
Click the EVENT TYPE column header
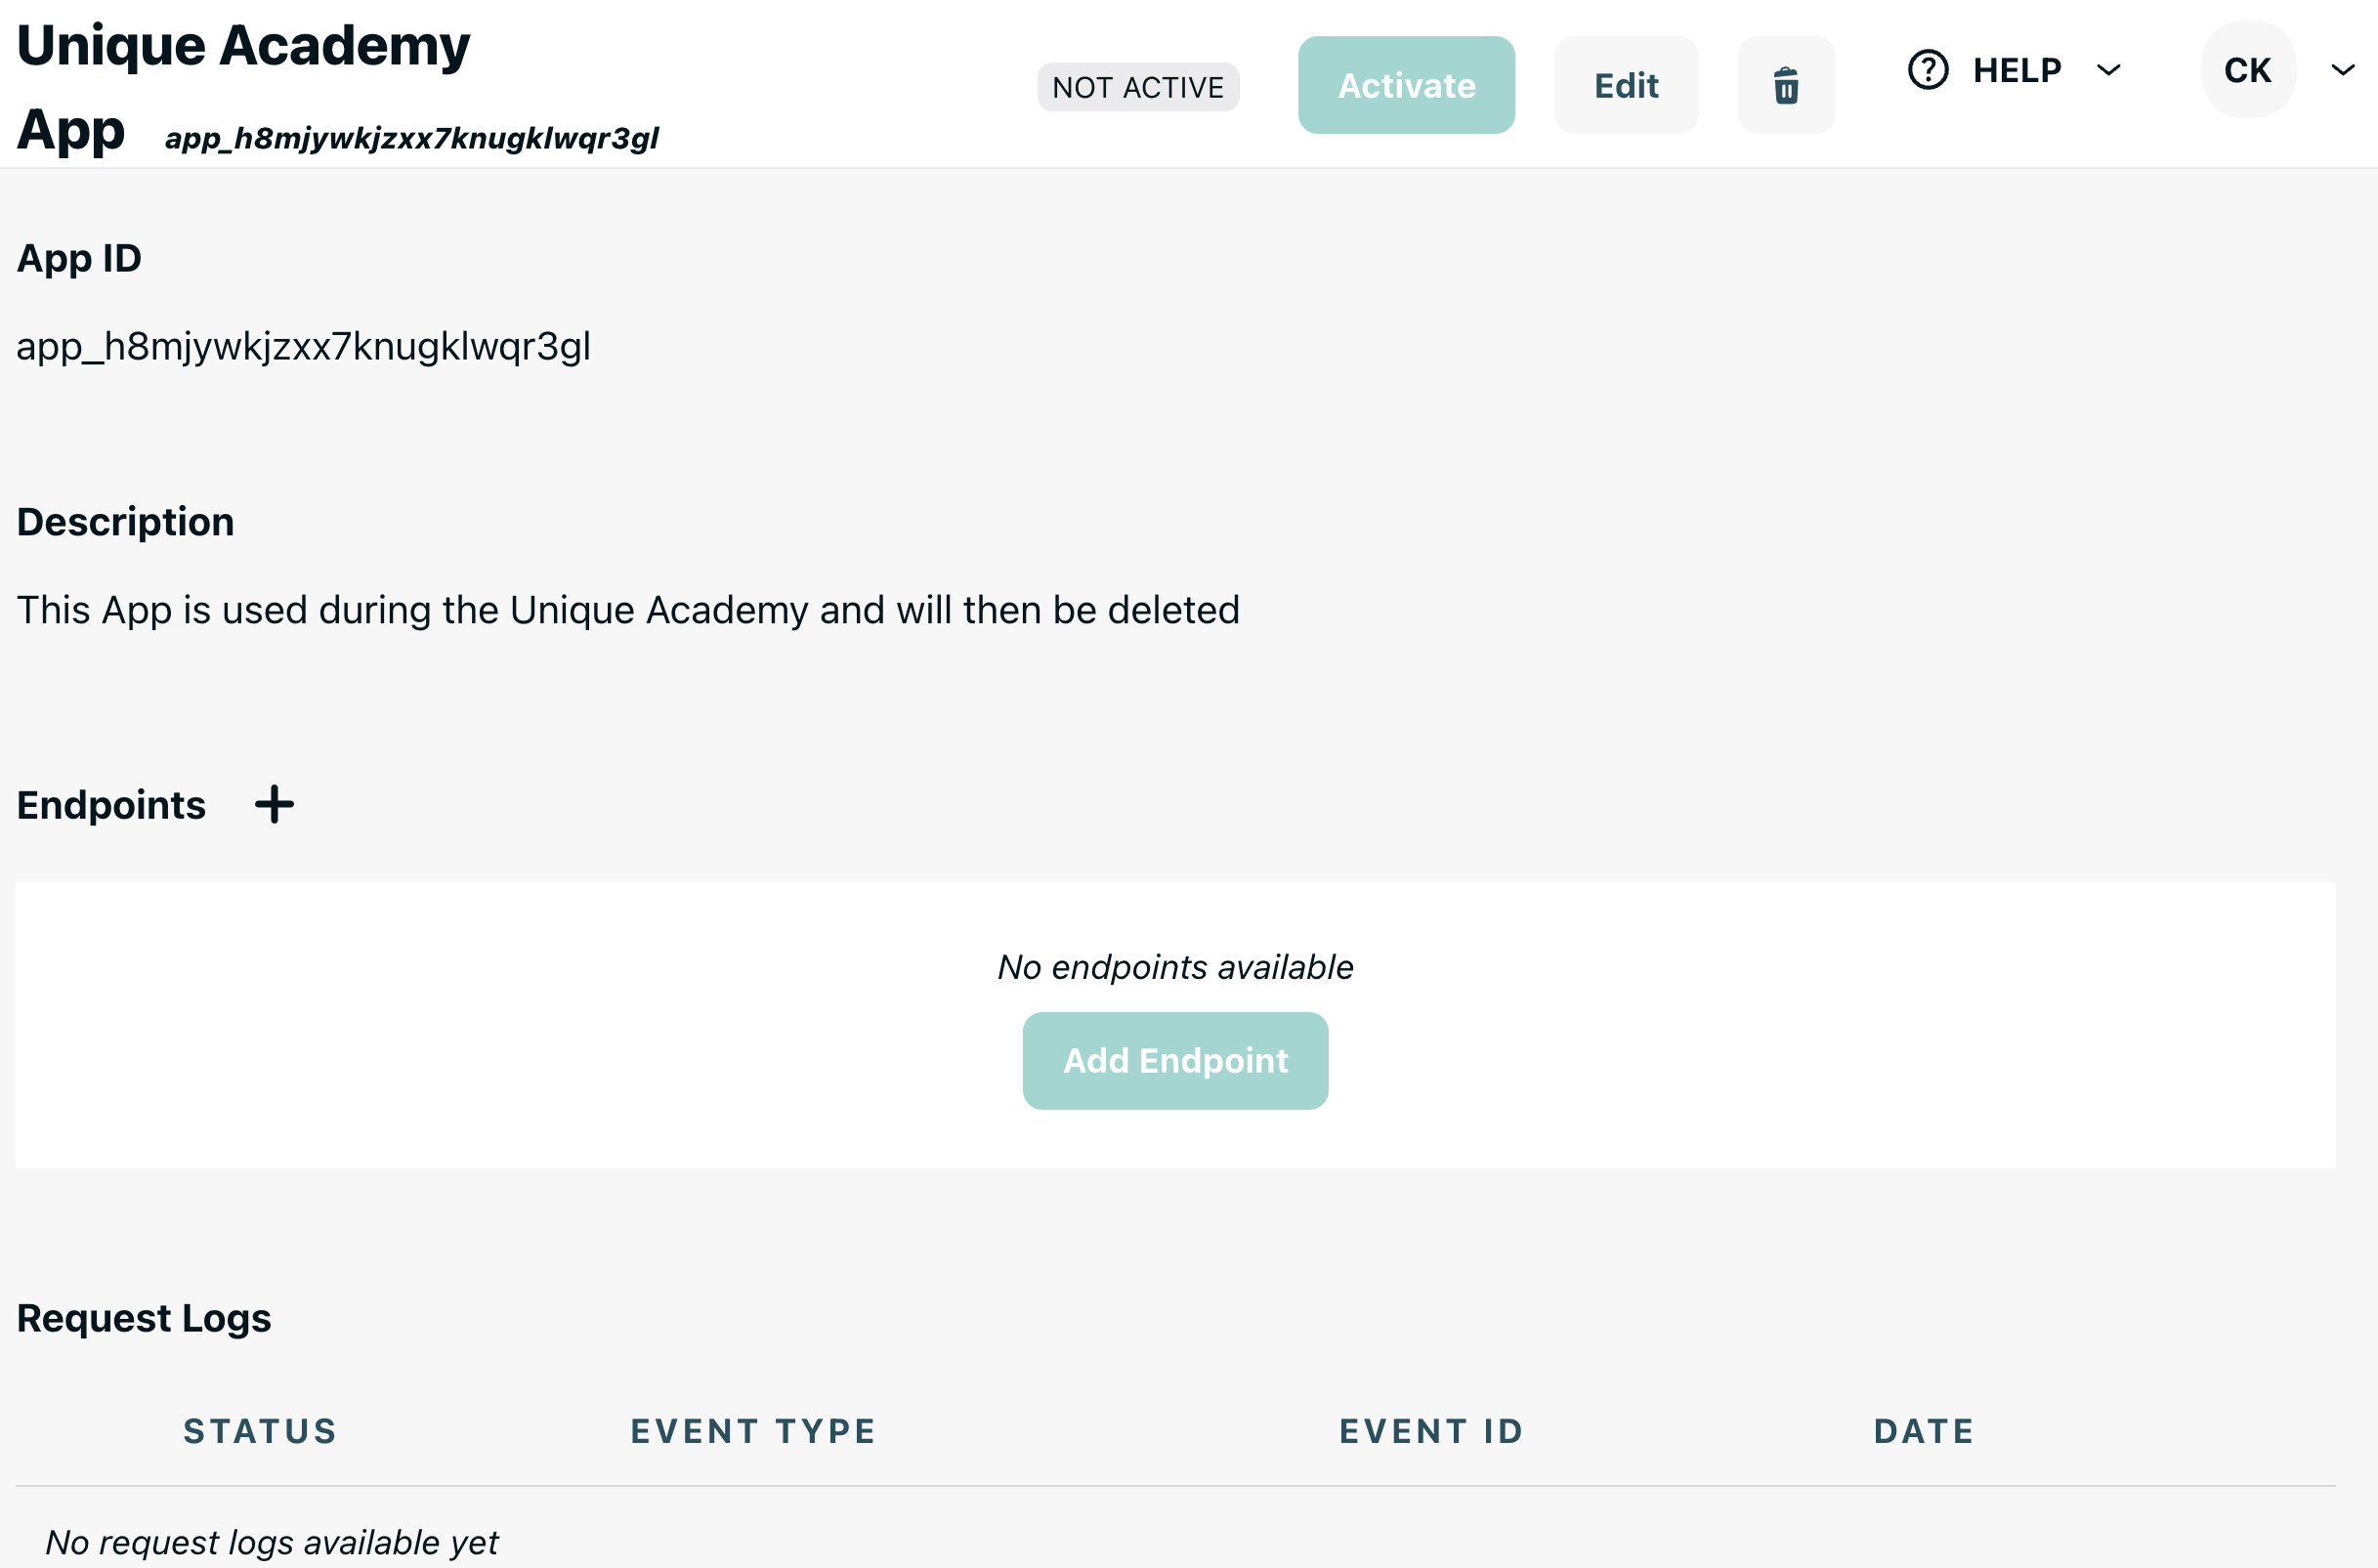pos(753,1431)
